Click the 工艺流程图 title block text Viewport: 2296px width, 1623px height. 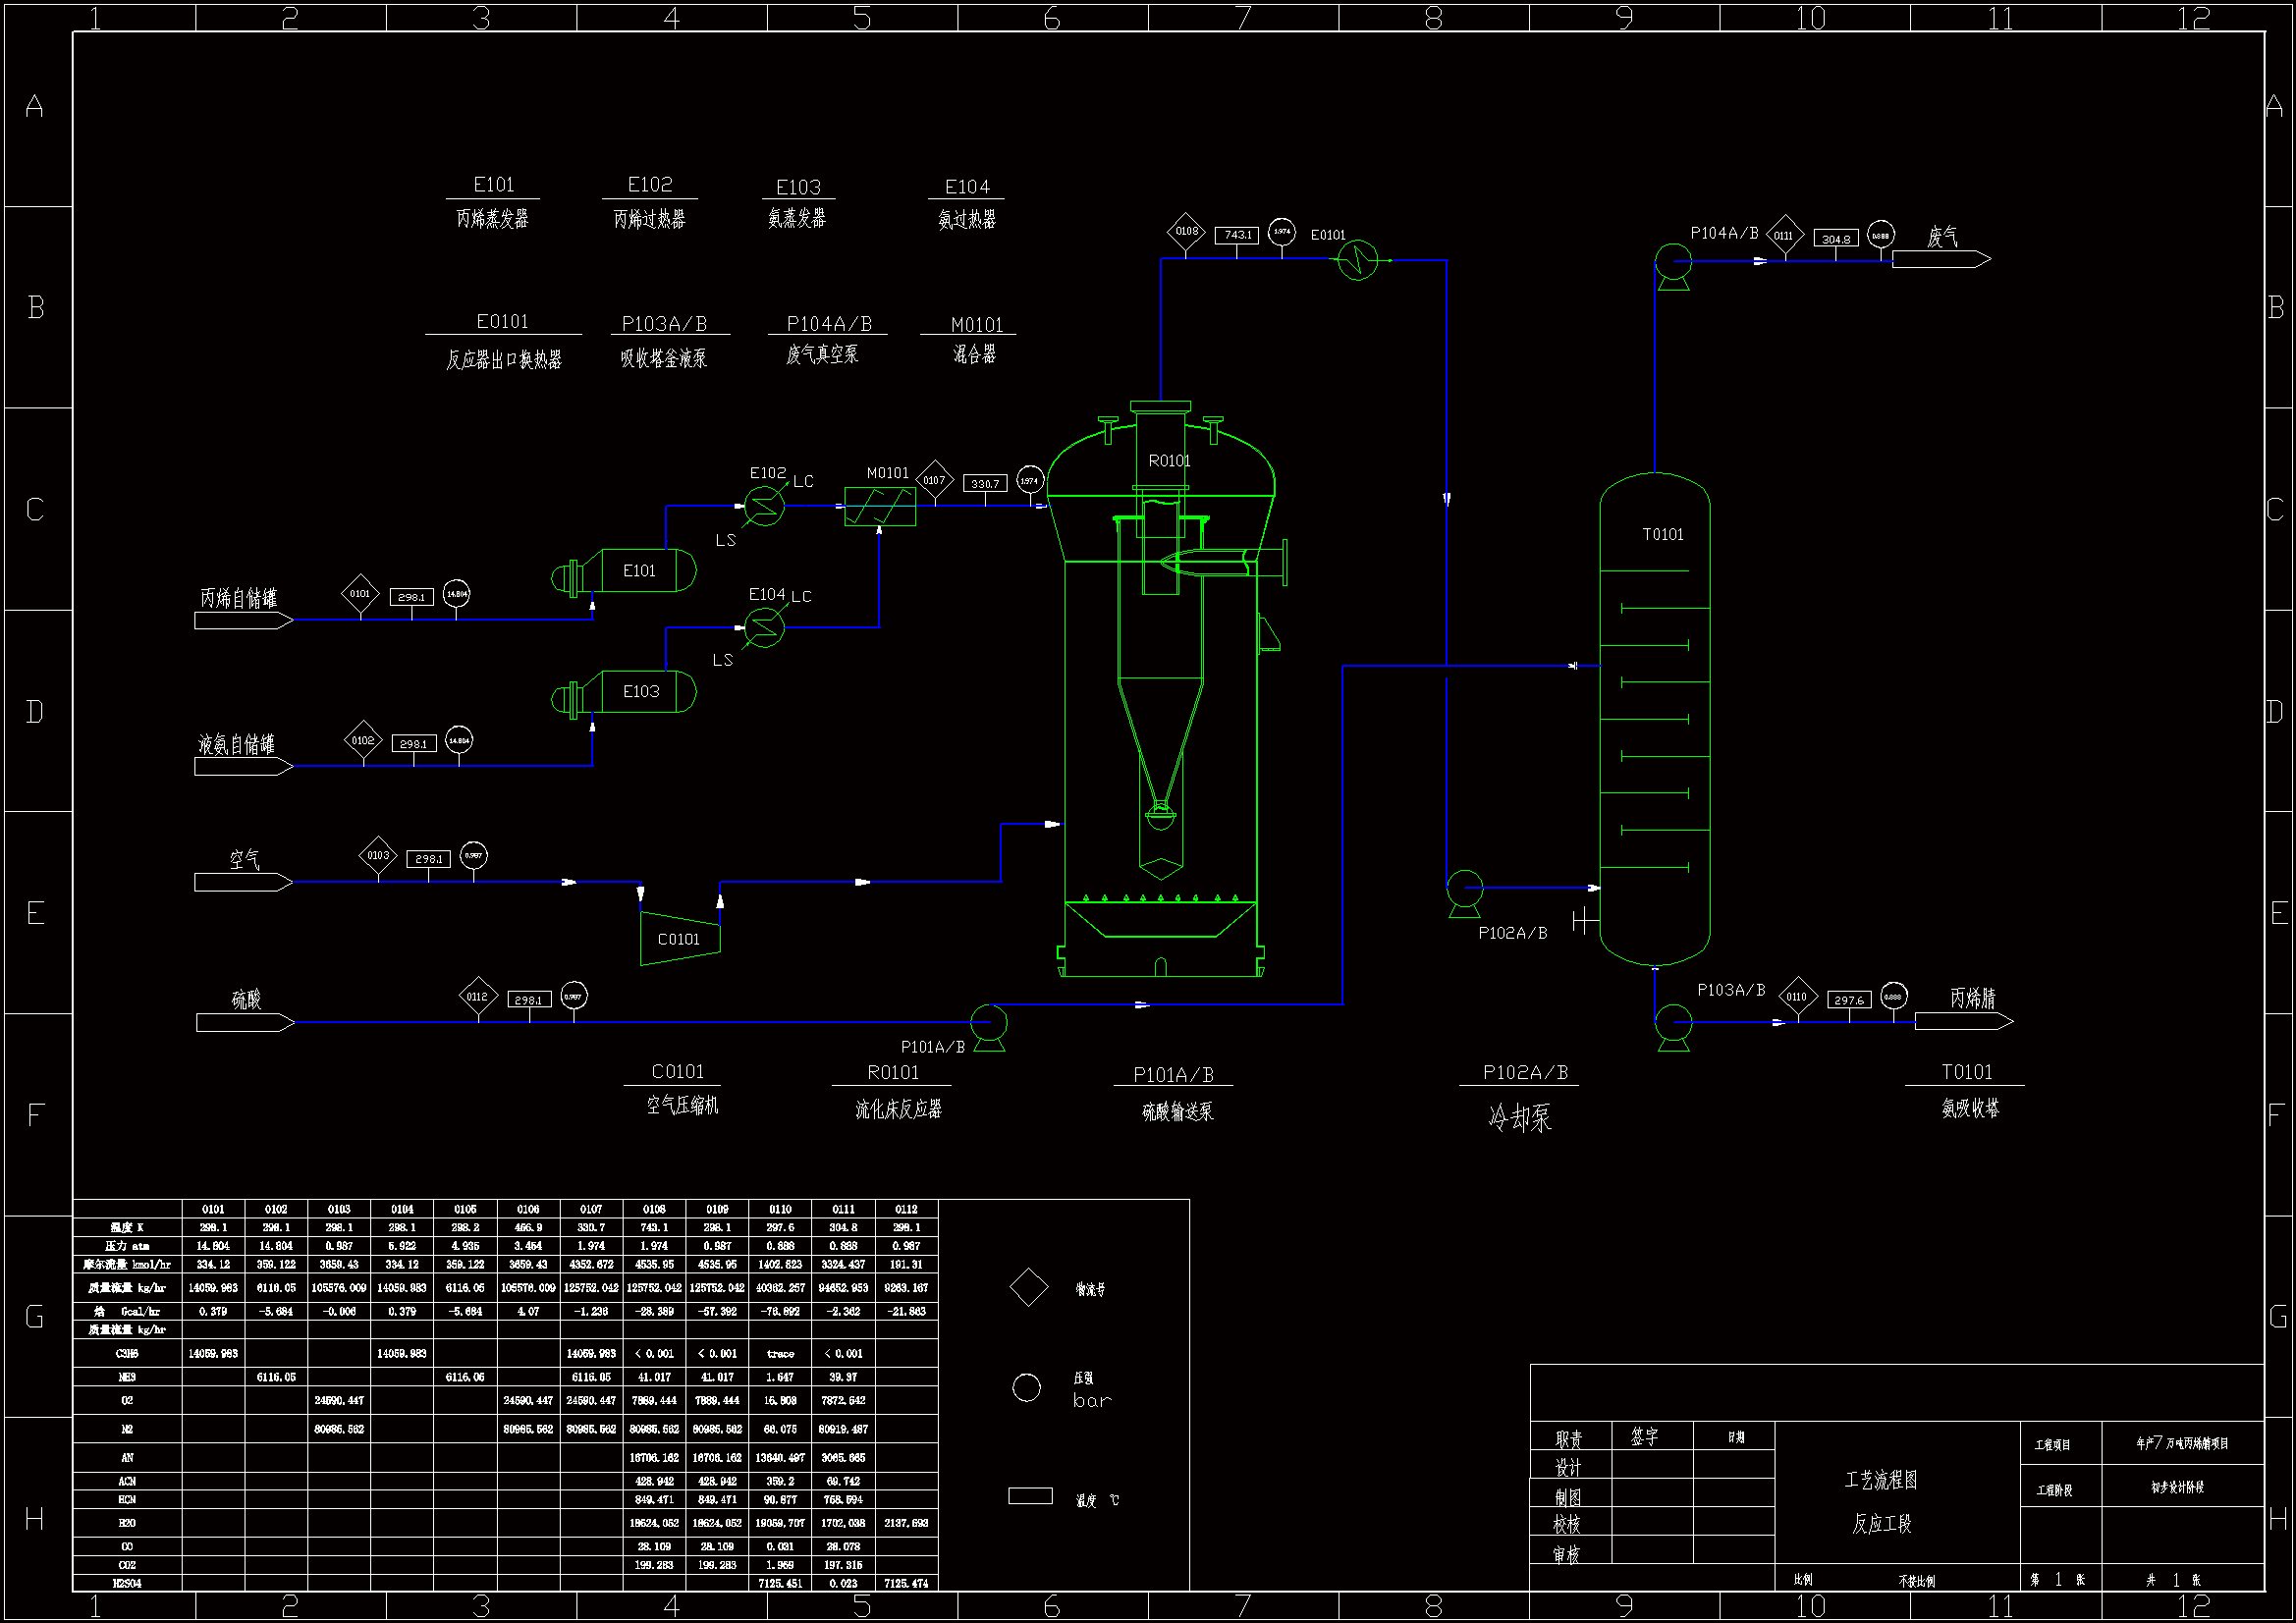point(1881,1481)
